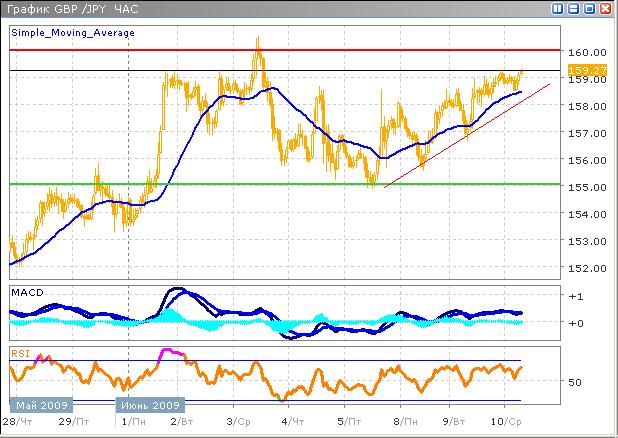Image resolution: width=618 pixels, height=438 pixels.
Task: Click the 1/Пн date label
Action: pos(134,421)
